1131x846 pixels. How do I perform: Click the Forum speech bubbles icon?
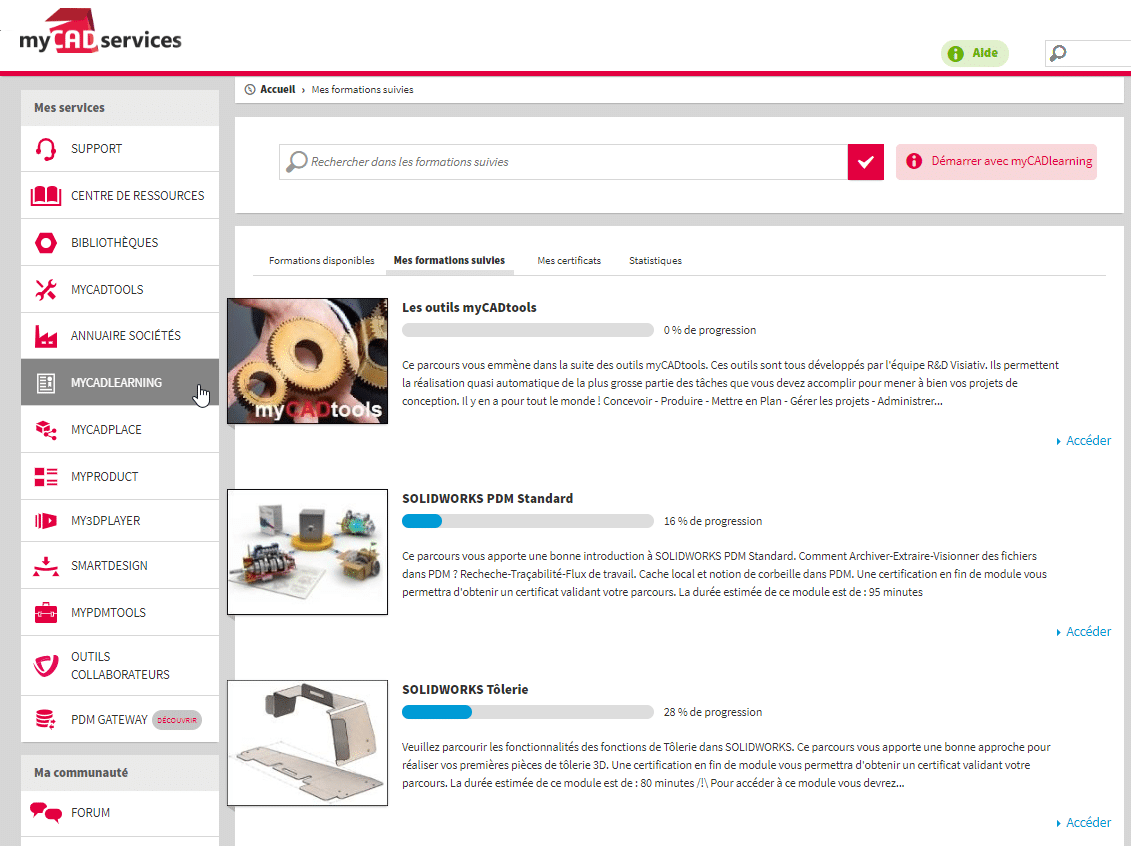tap(45, 813)
